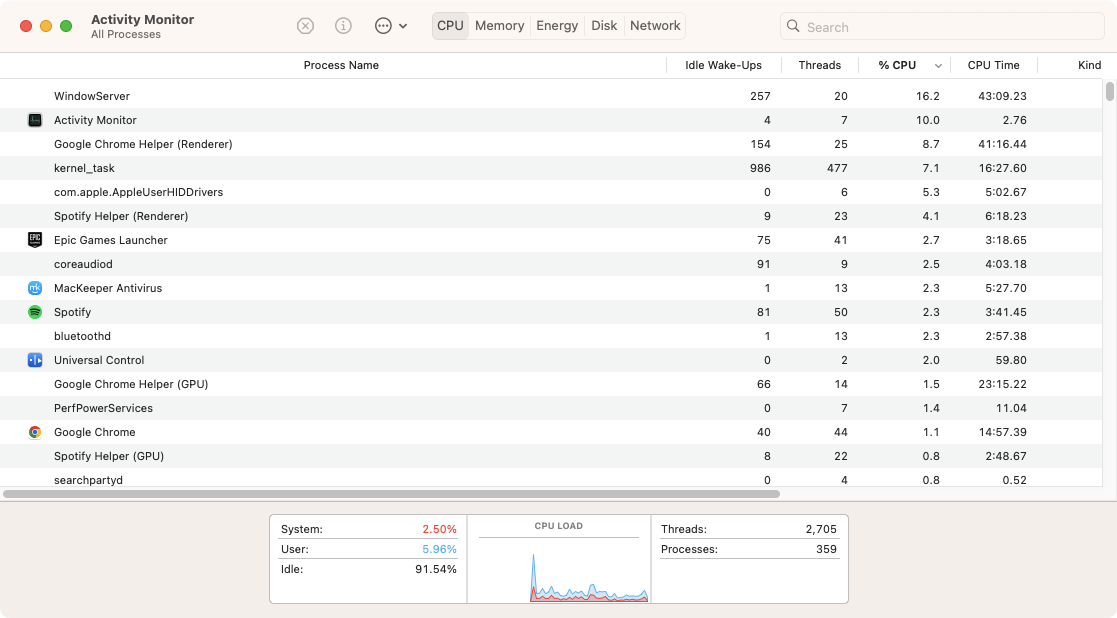This screenshot has height=618, width=1117.
Task: Select the coreaudiod process
Action: click(83, 264)
